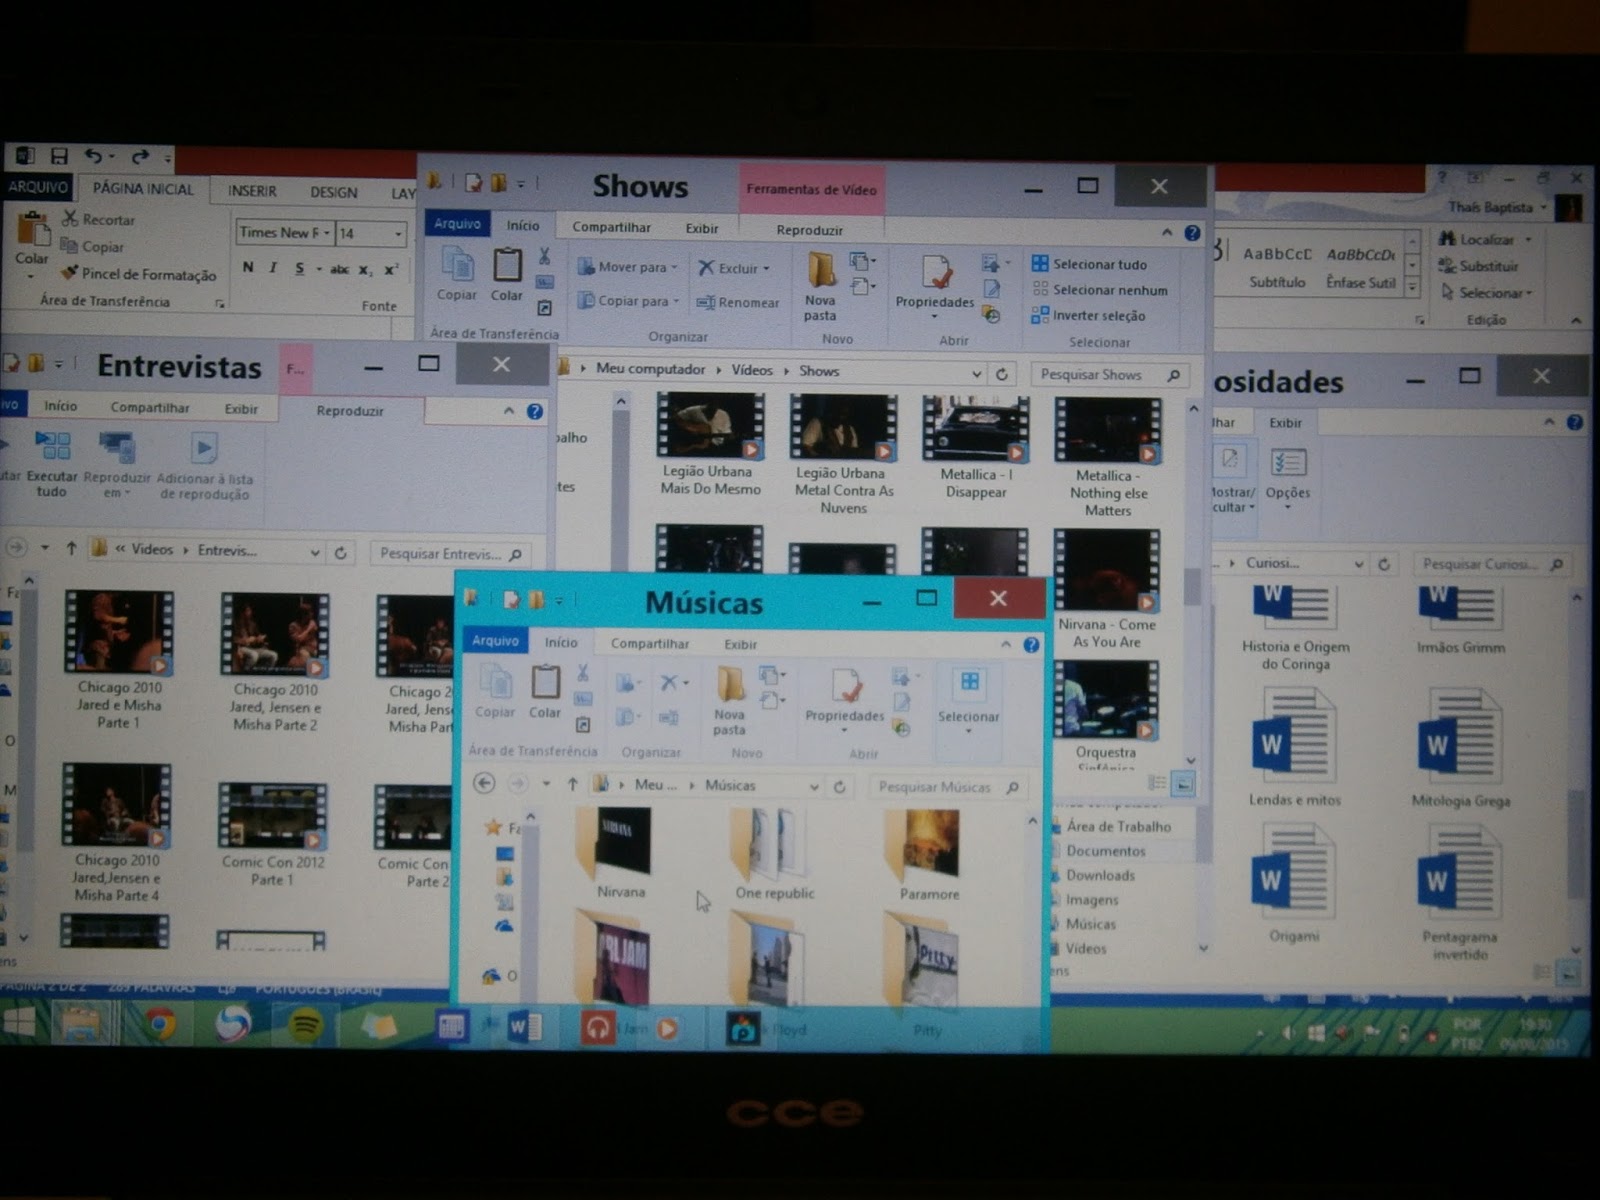Open Downloads in Shows navigation pane
The width and height of the screenshot is (1600, 1200).
pos(1100,875)
